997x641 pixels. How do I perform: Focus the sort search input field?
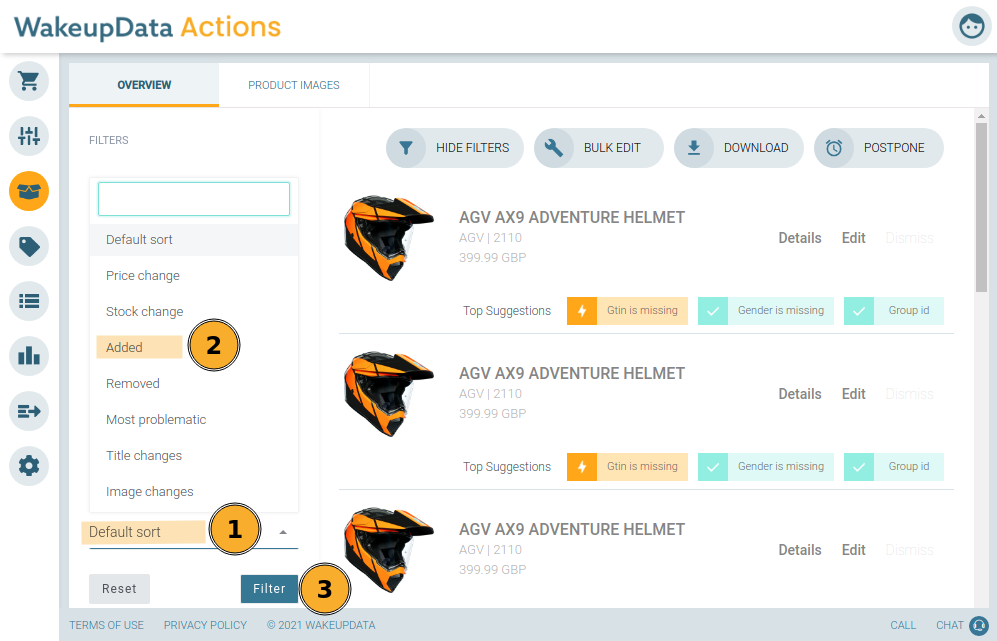[x=194, y=199]
